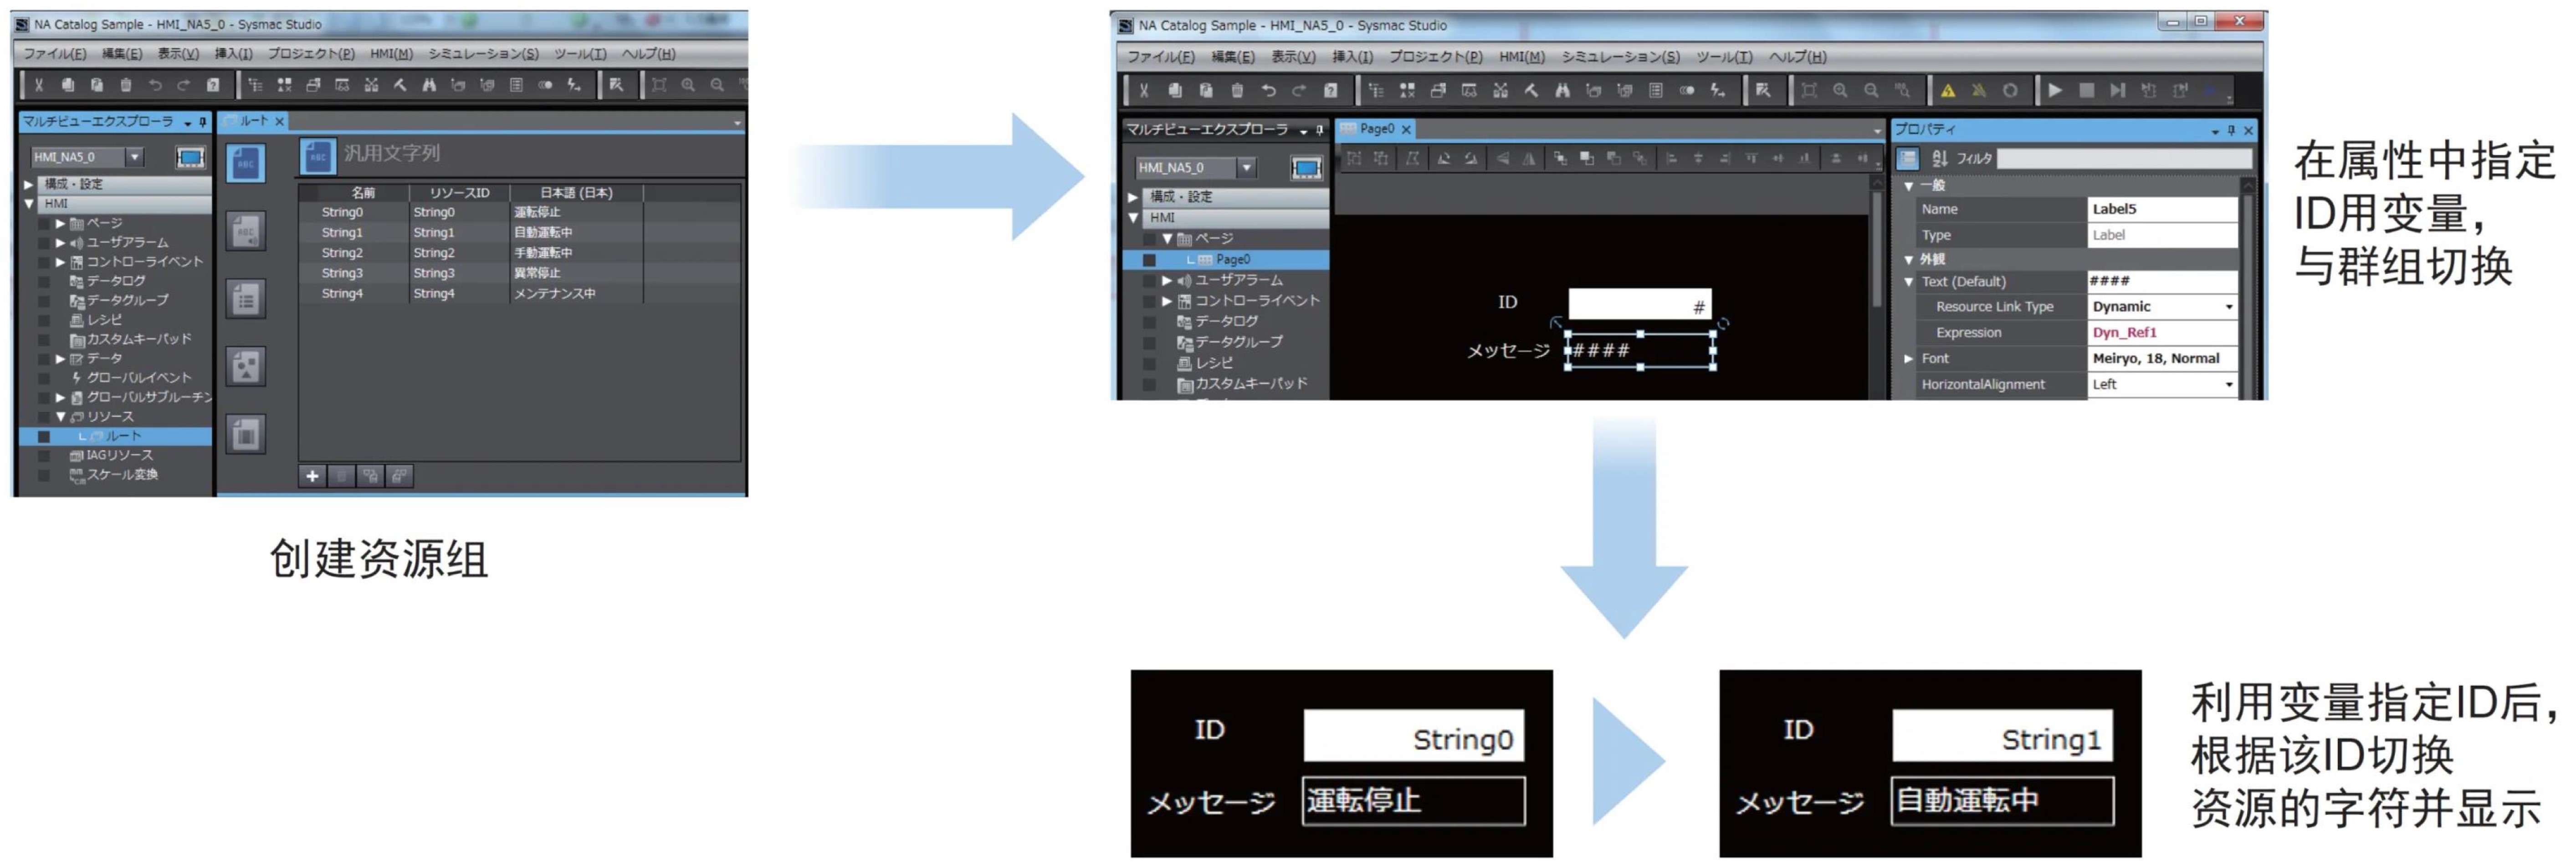2576x867 pixels.
Task: Toggle the square marker beside スケール変換
Action: 44,475
